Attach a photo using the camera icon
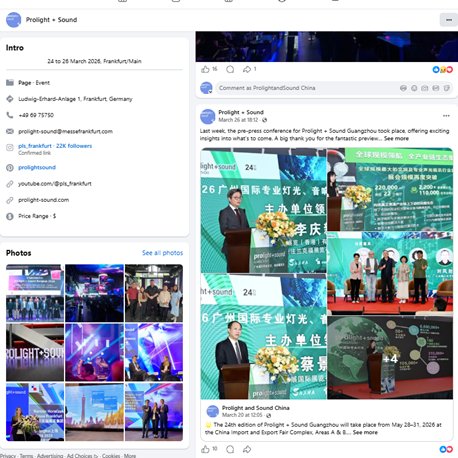Image resolution: width=458 pixels, height=458 pixels. (425, 88)
